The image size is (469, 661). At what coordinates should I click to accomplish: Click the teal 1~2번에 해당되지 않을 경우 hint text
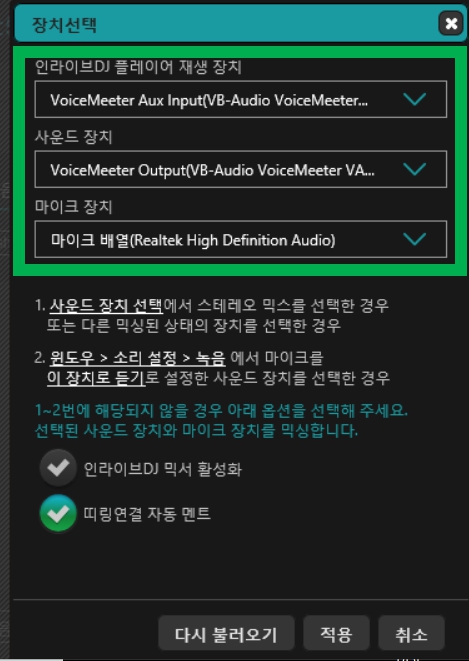221,410
